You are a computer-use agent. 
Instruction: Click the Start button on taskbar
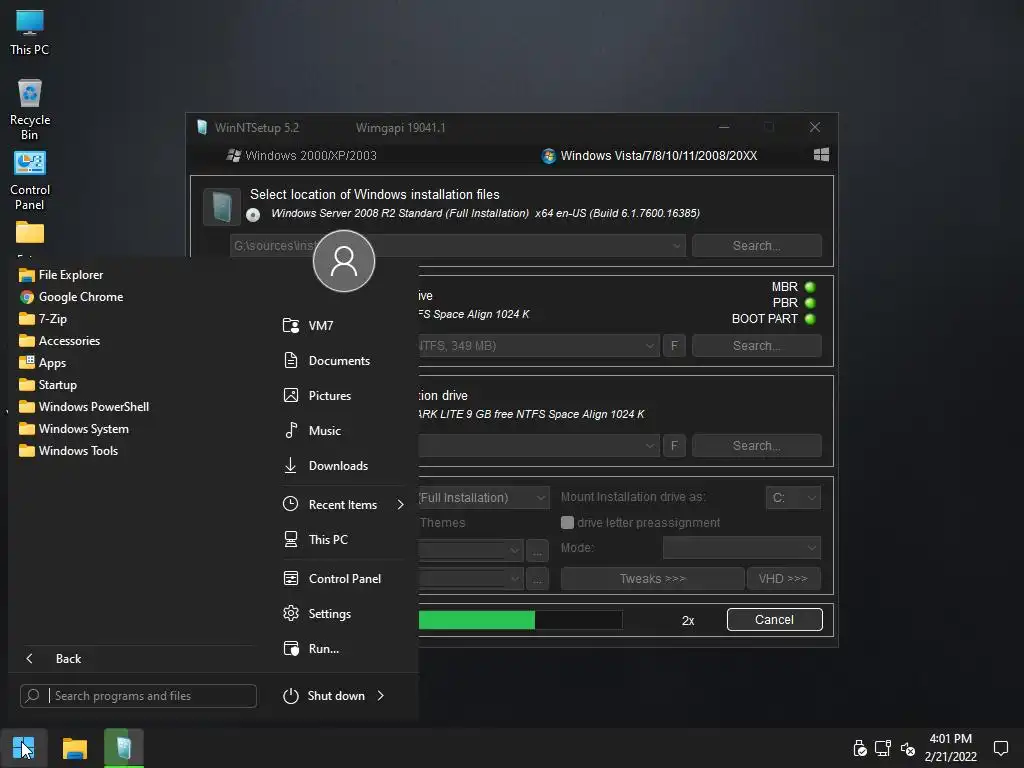[24, 748]
